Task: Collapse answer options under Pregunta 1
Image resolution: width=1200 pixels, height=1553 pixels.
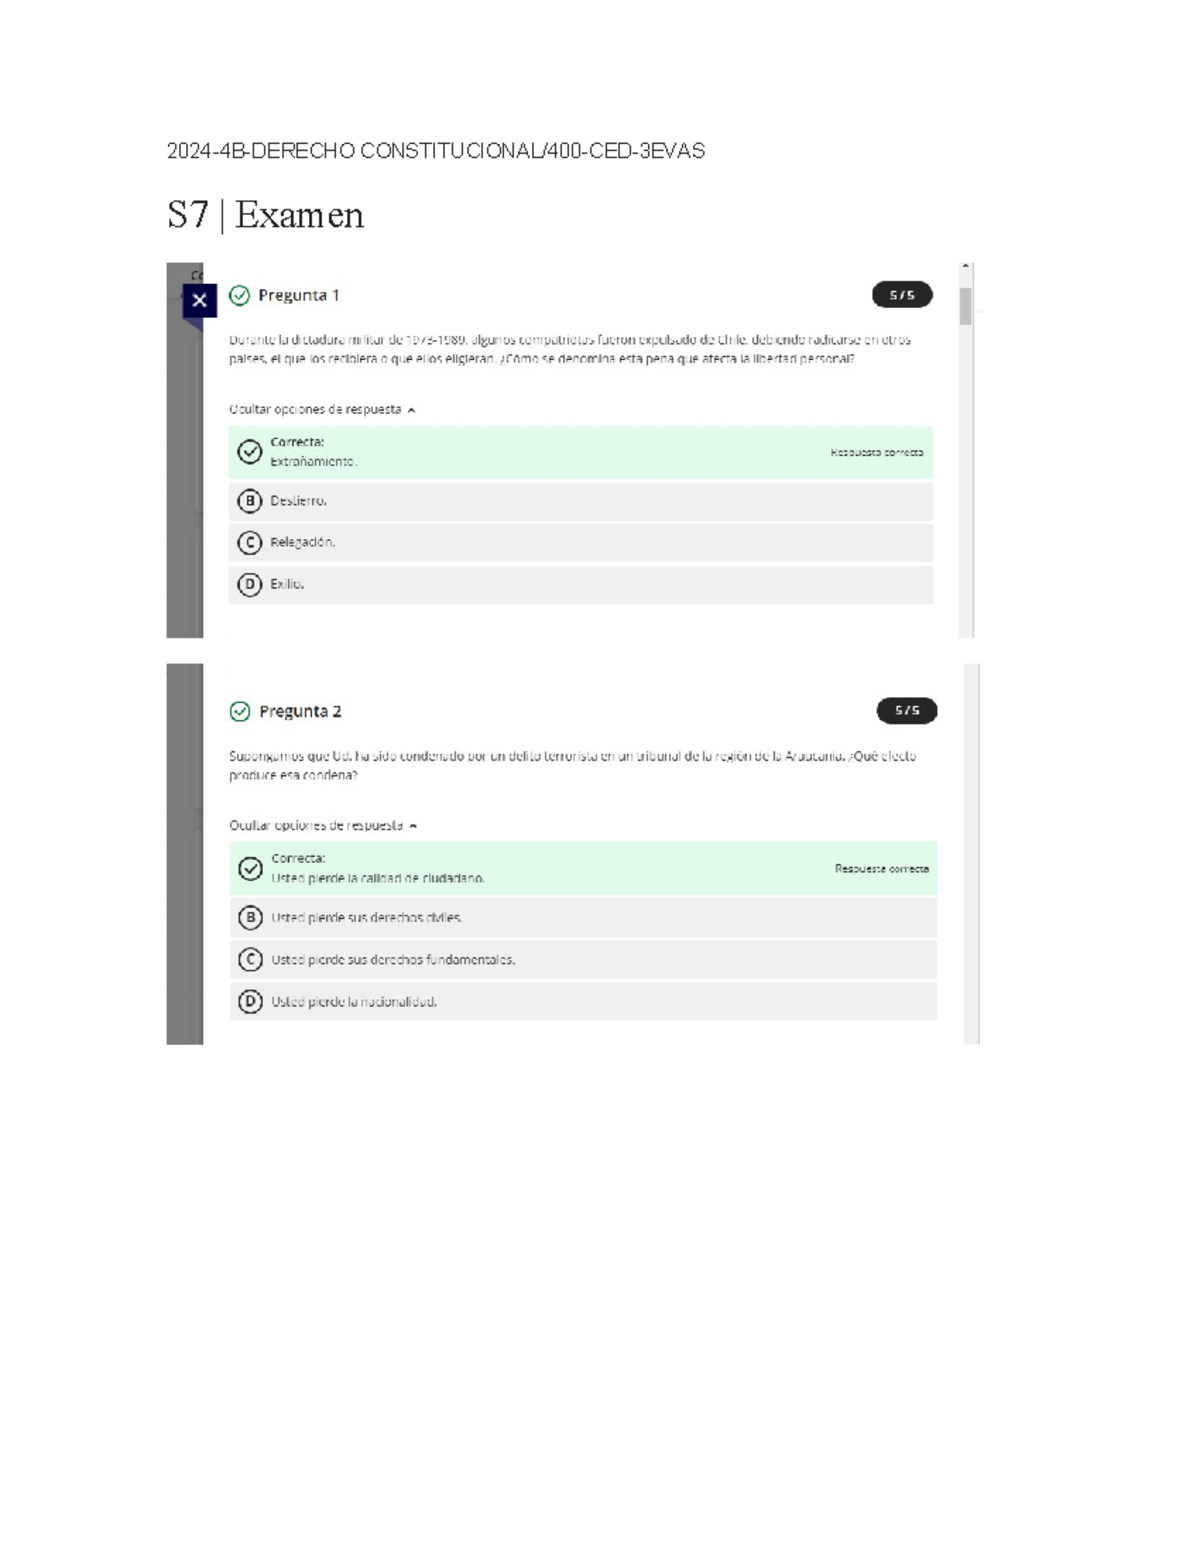Action: point(321,409)
